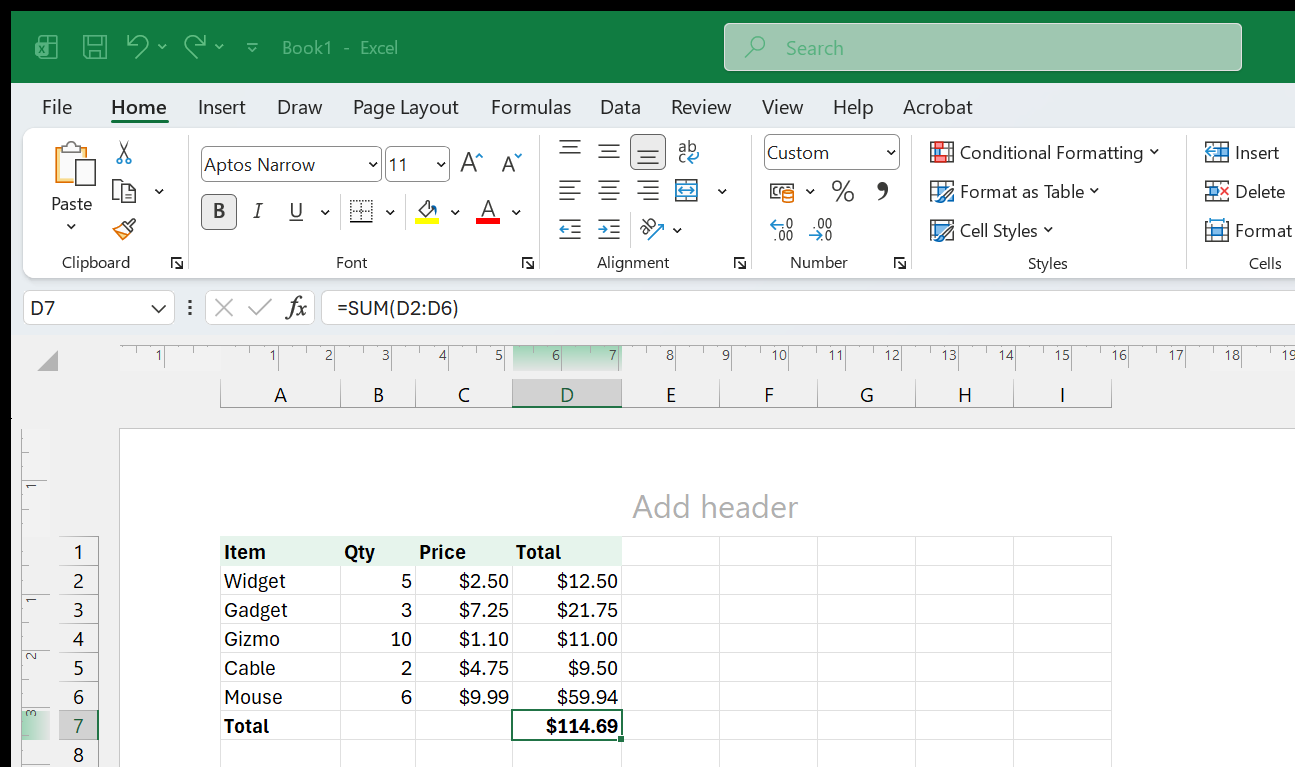
Task: Switch to the Page Layout tab
Action: pyautogui.click(x=405, y=107)
